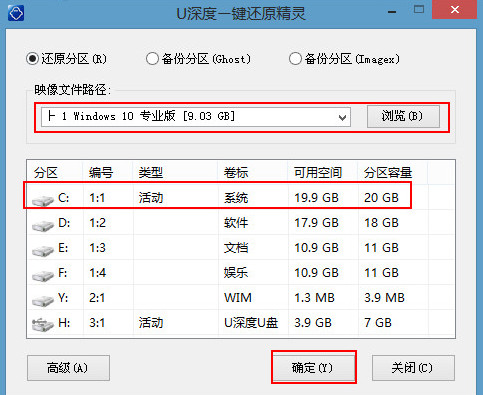Click the Windows 10 专业版 image path combo box

[x=196, y=117]
